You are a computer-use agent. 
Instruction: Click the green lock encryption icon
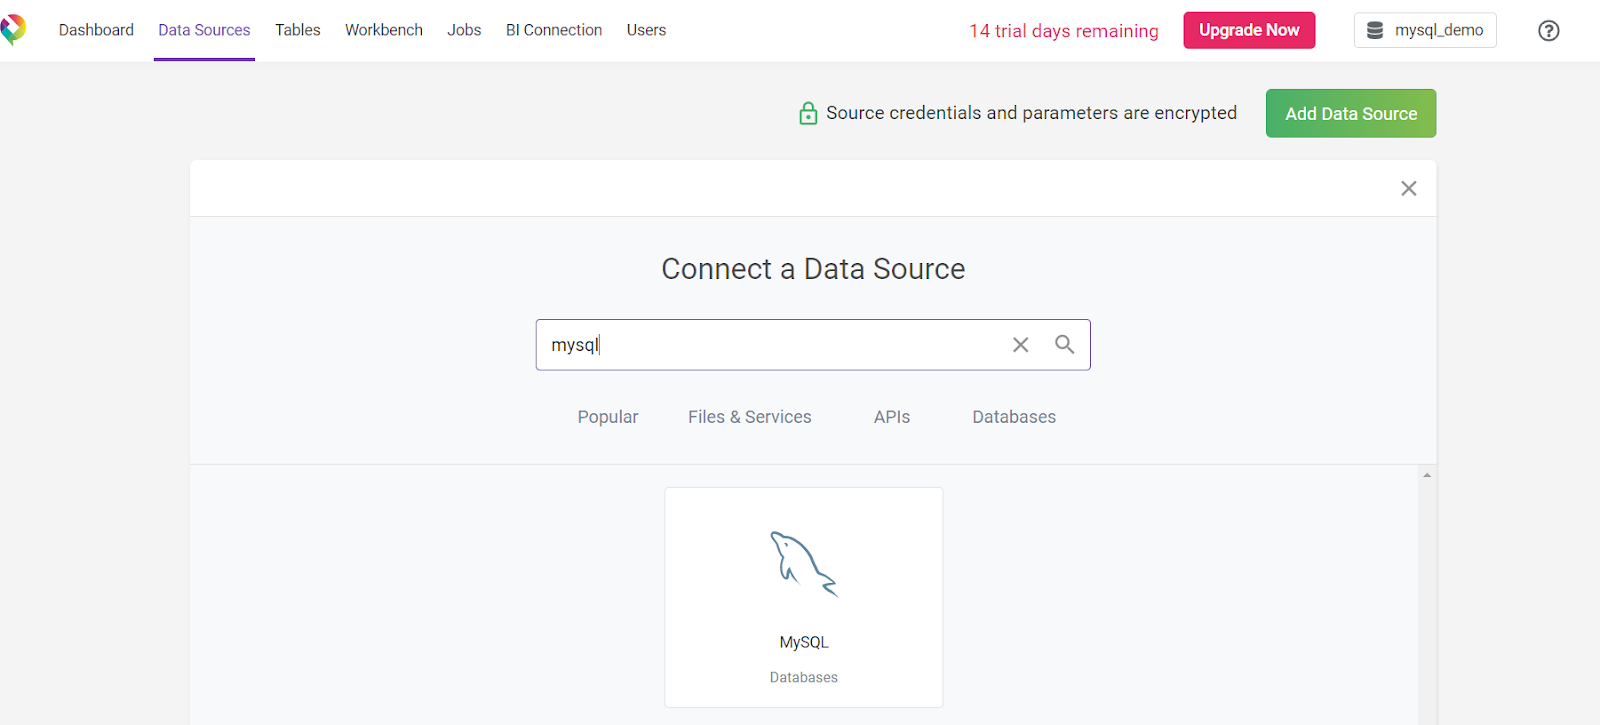pyautogui.click(x=808, y=114)
